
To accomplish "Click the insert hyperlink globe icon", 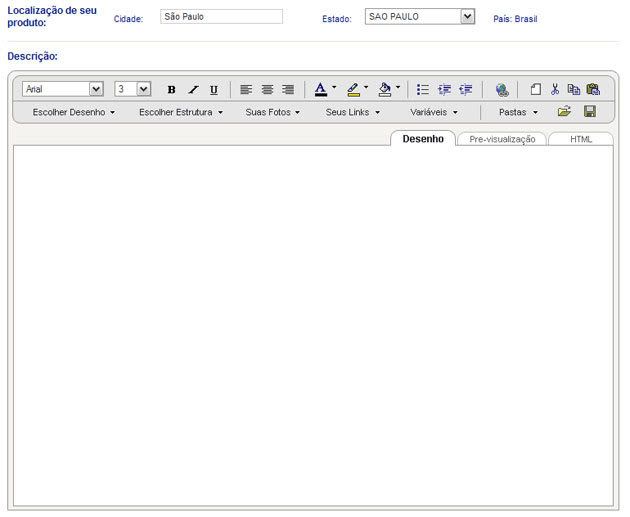I will click(502, 89).
